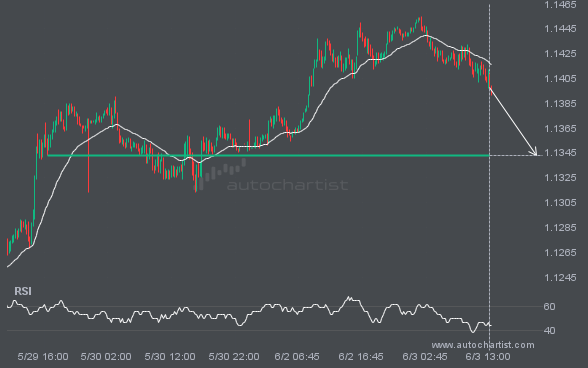This screenshot has width=588, height=368.
Task: Click the 1.1425 price axis label
Action: [x=560, y=54]
